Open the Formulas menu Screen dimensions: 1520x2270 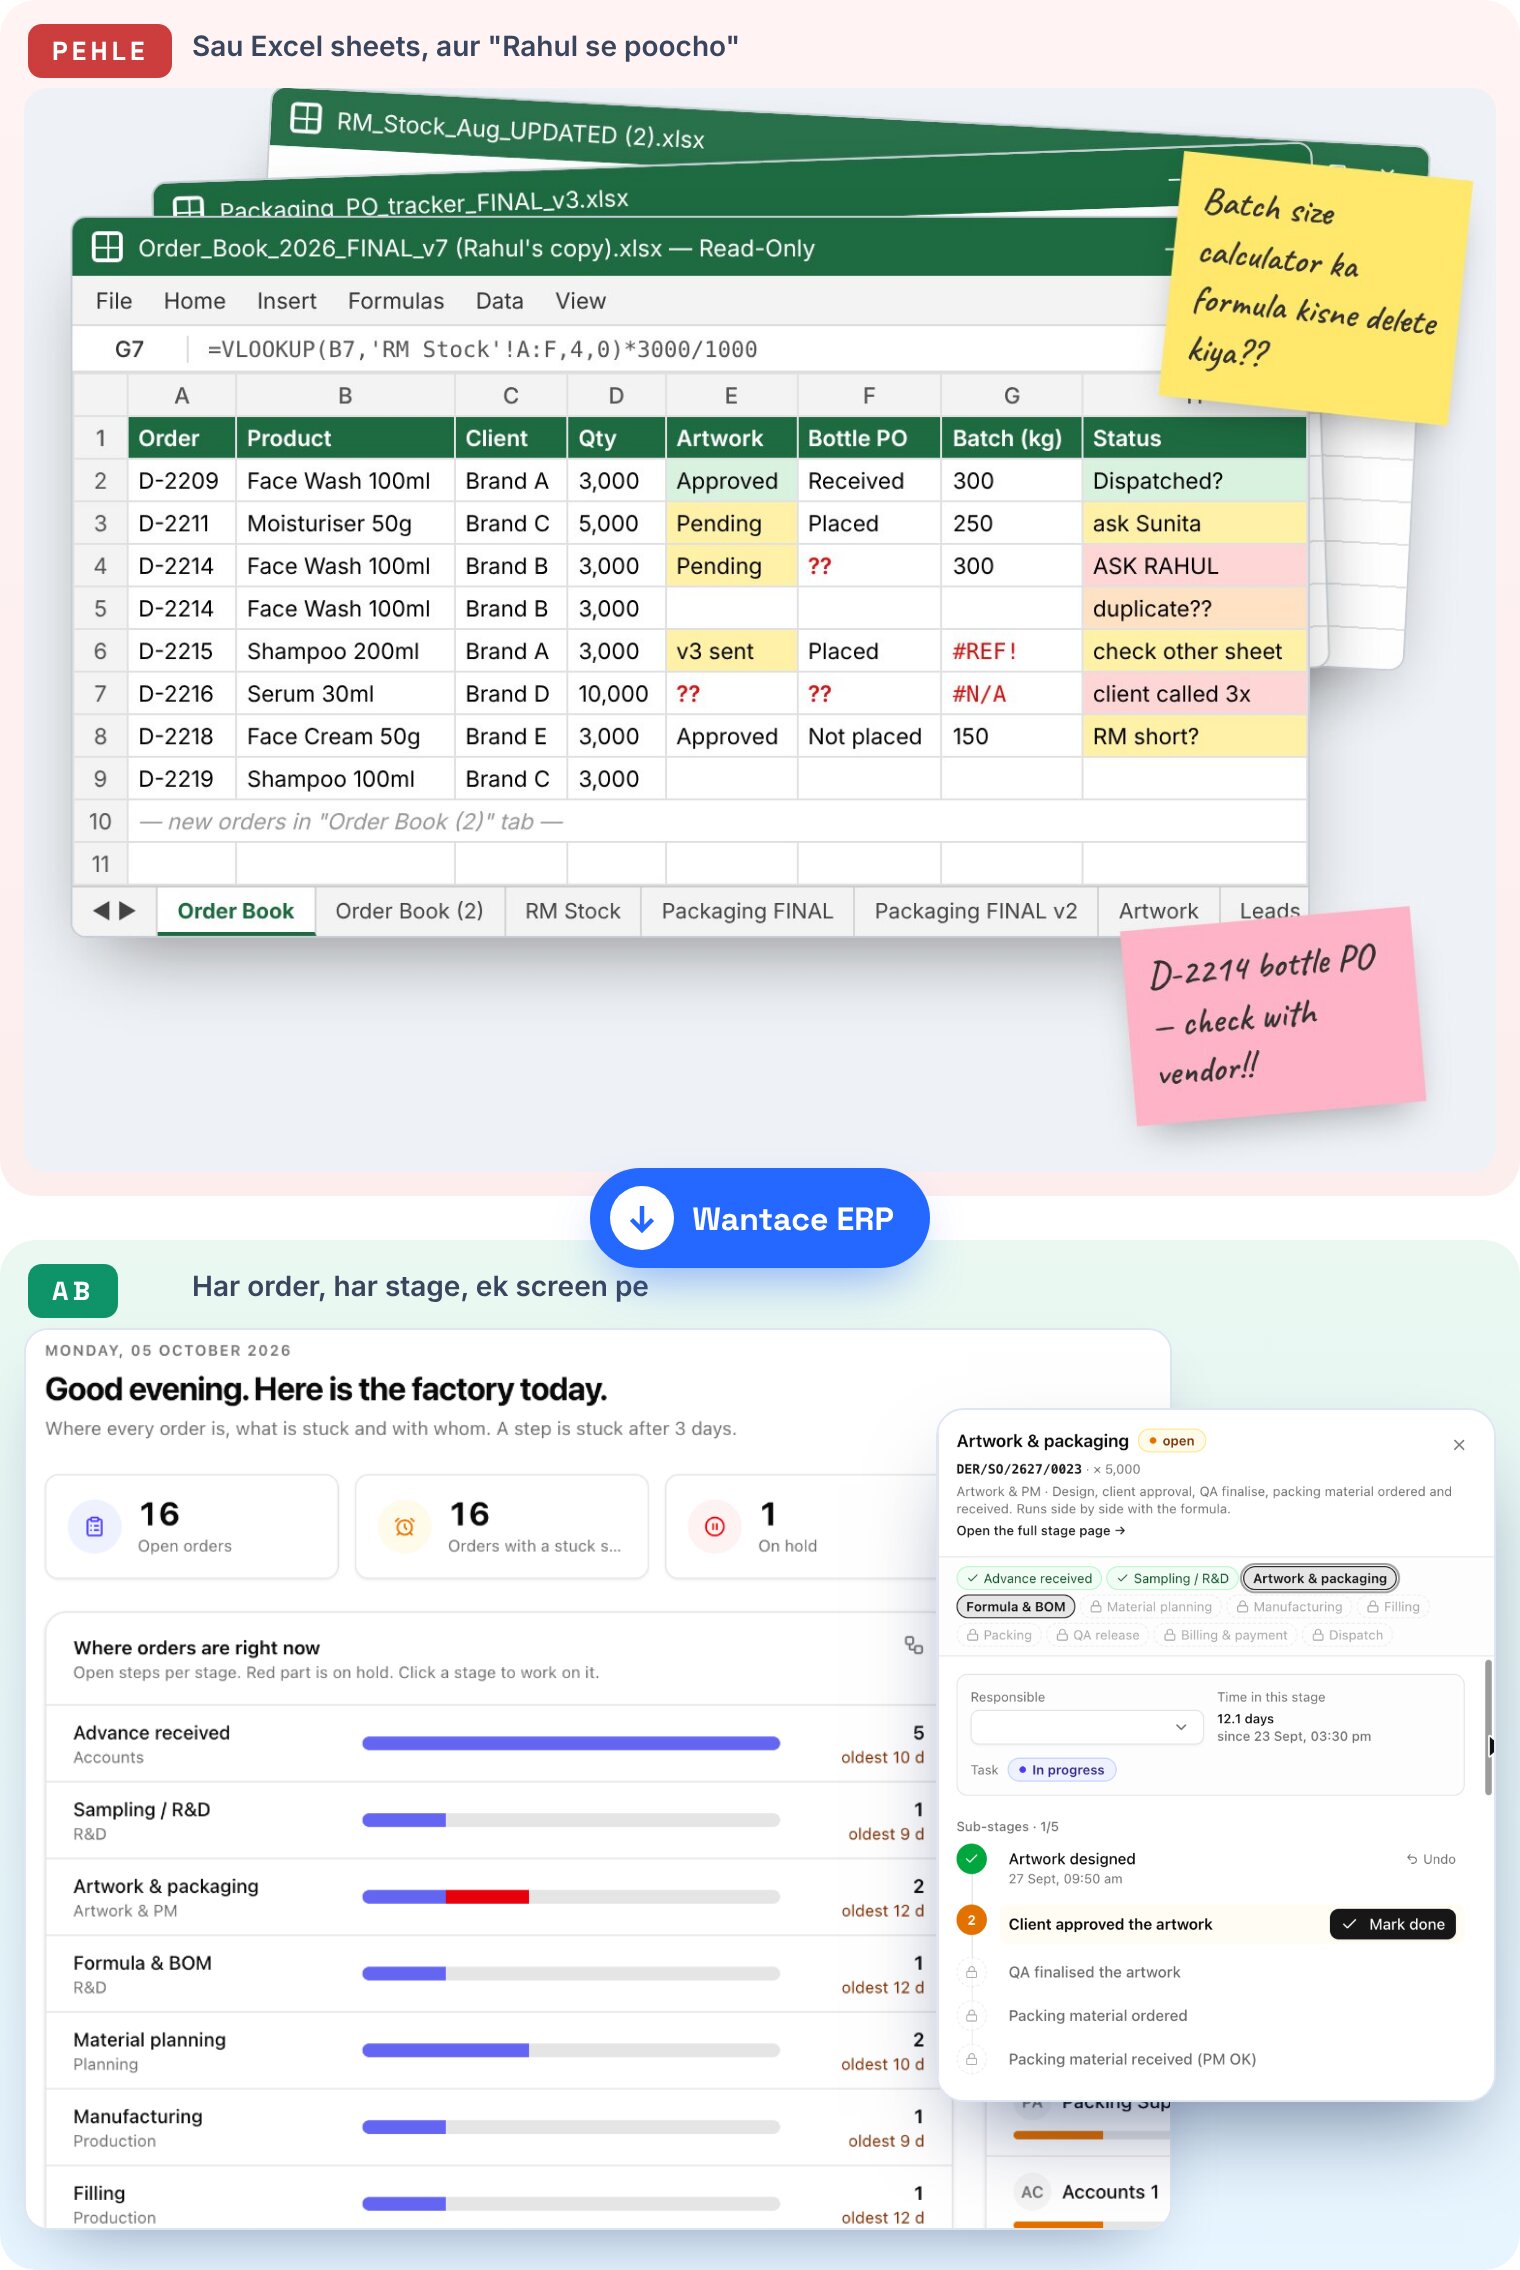pyautogui.click(x=396, y=301)
